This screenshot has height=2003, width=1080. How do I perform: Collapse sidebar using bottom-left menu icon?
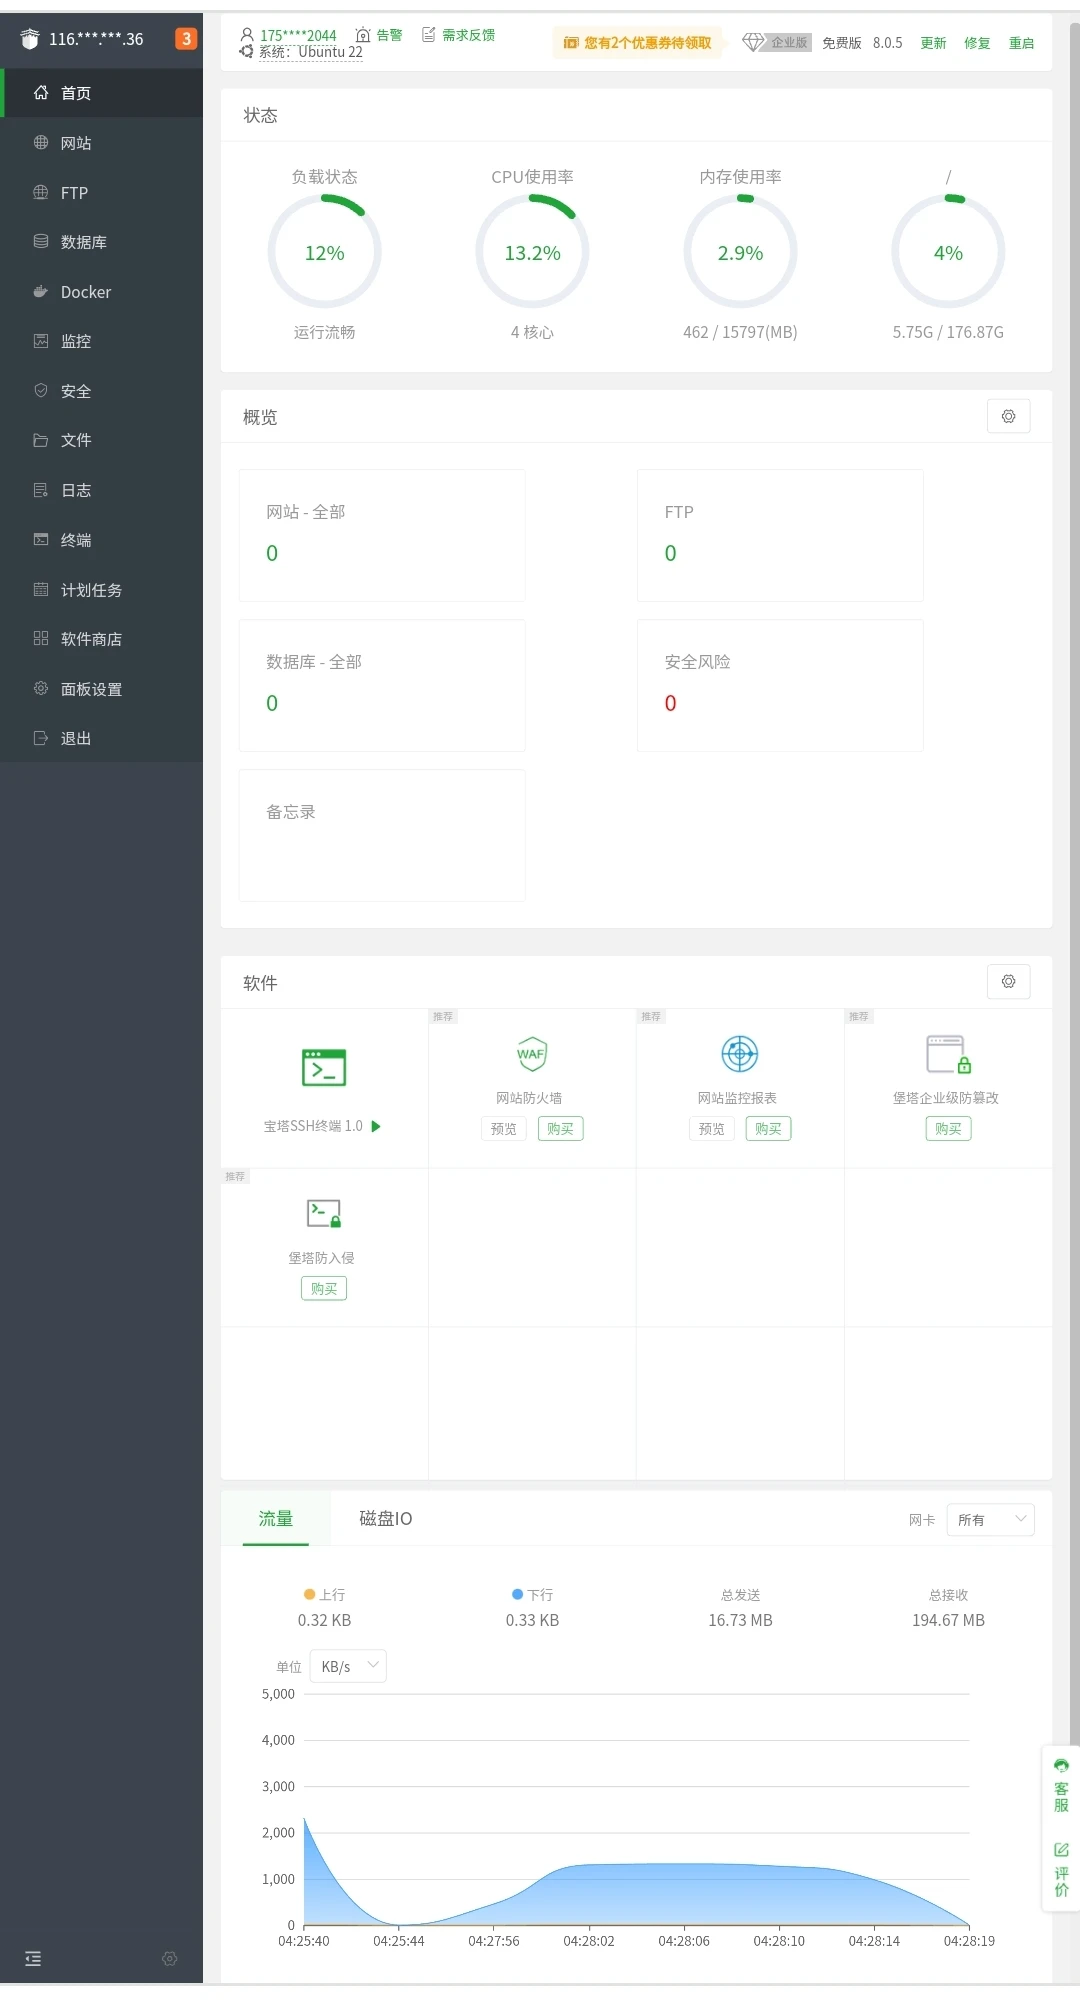click(33, 1958)
